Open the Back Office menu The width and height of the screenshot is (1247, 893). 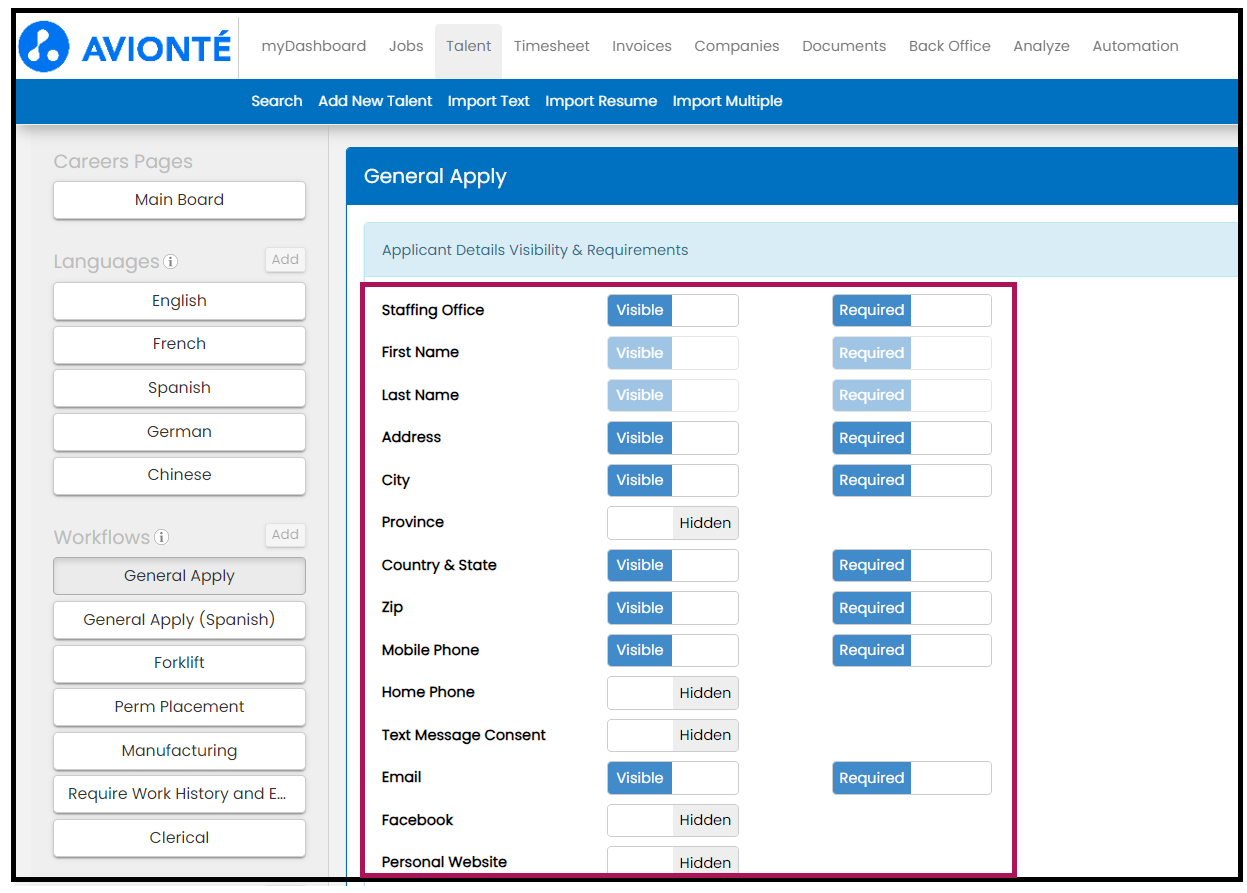coord(949,46)
